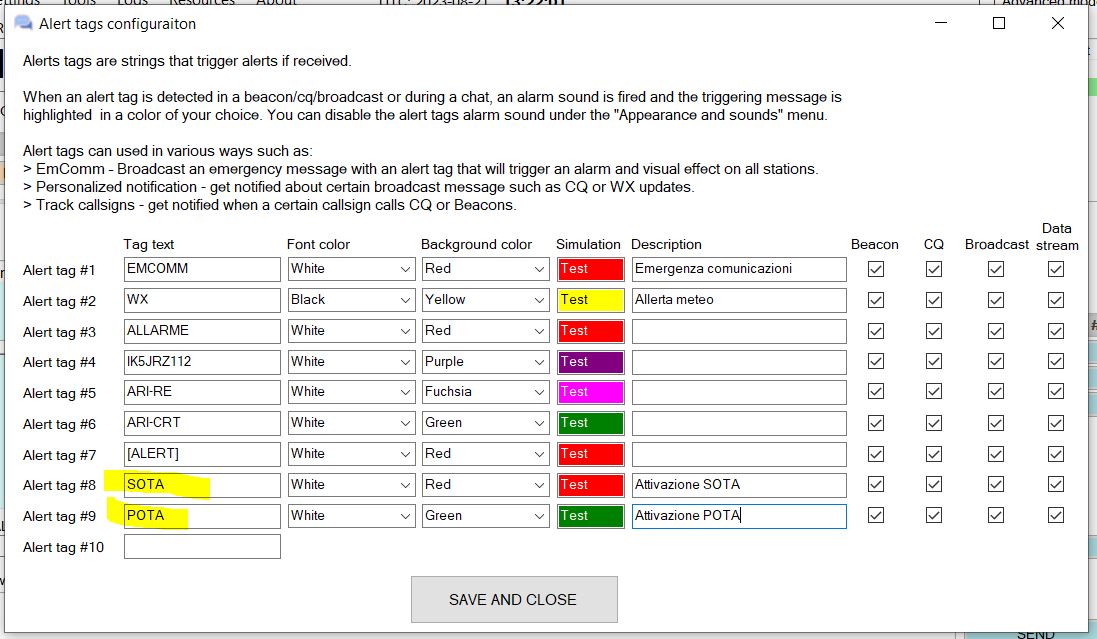Click the empty description field for tag #4
Screen dimensions: 1097x639
(x=739, y=362)
